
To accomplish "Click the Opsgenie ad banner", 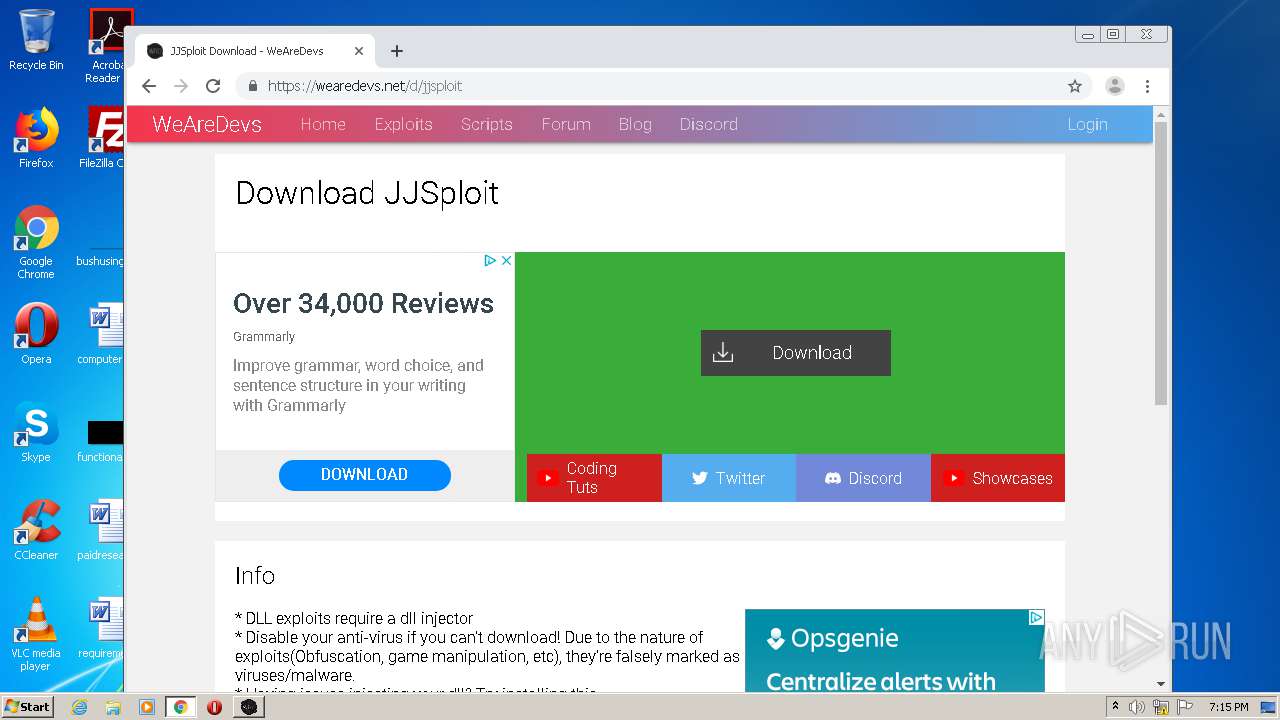I will 895,650.
